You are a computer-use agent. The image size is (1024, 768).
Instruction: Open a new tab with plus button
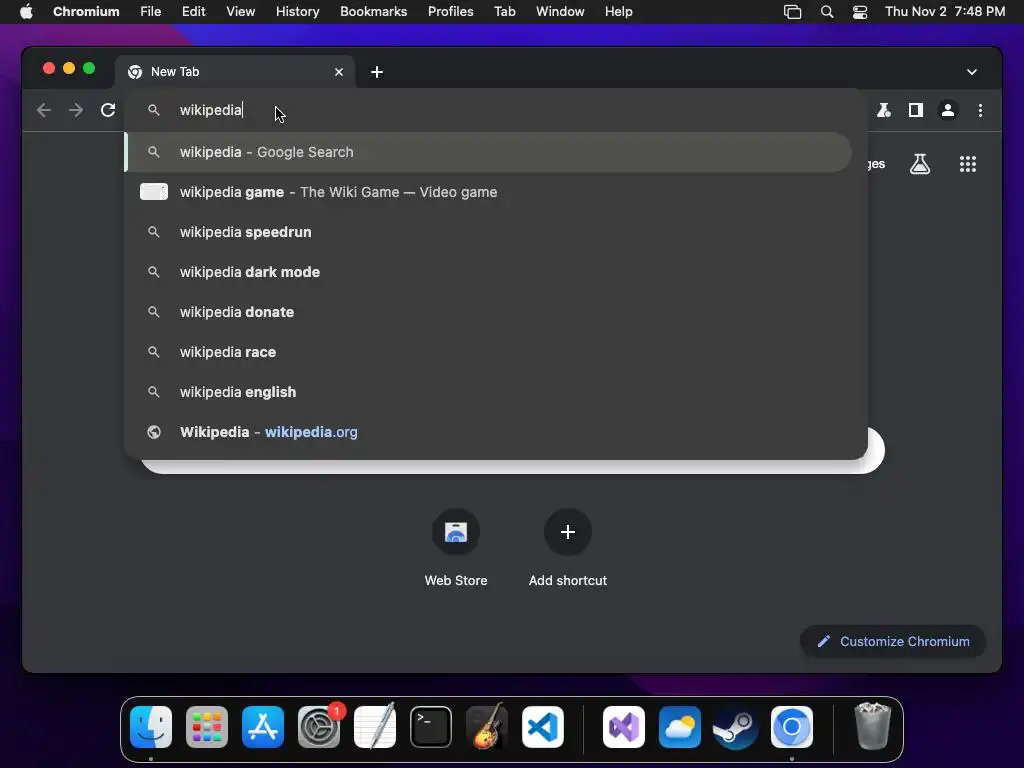[x=377, y=72]
